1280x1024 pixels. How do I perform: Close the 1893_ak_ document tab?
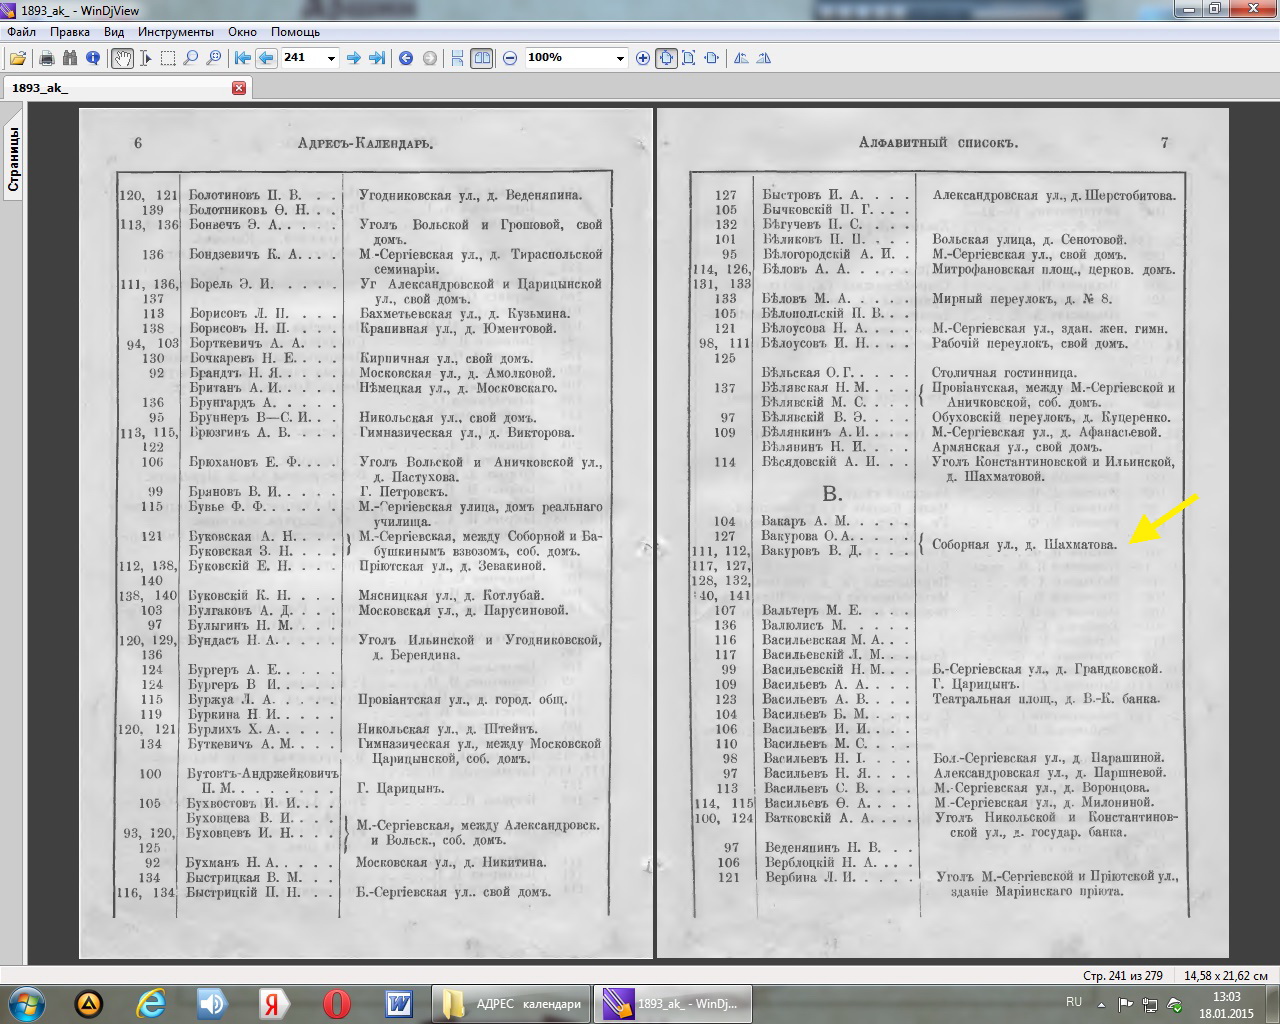239,88
